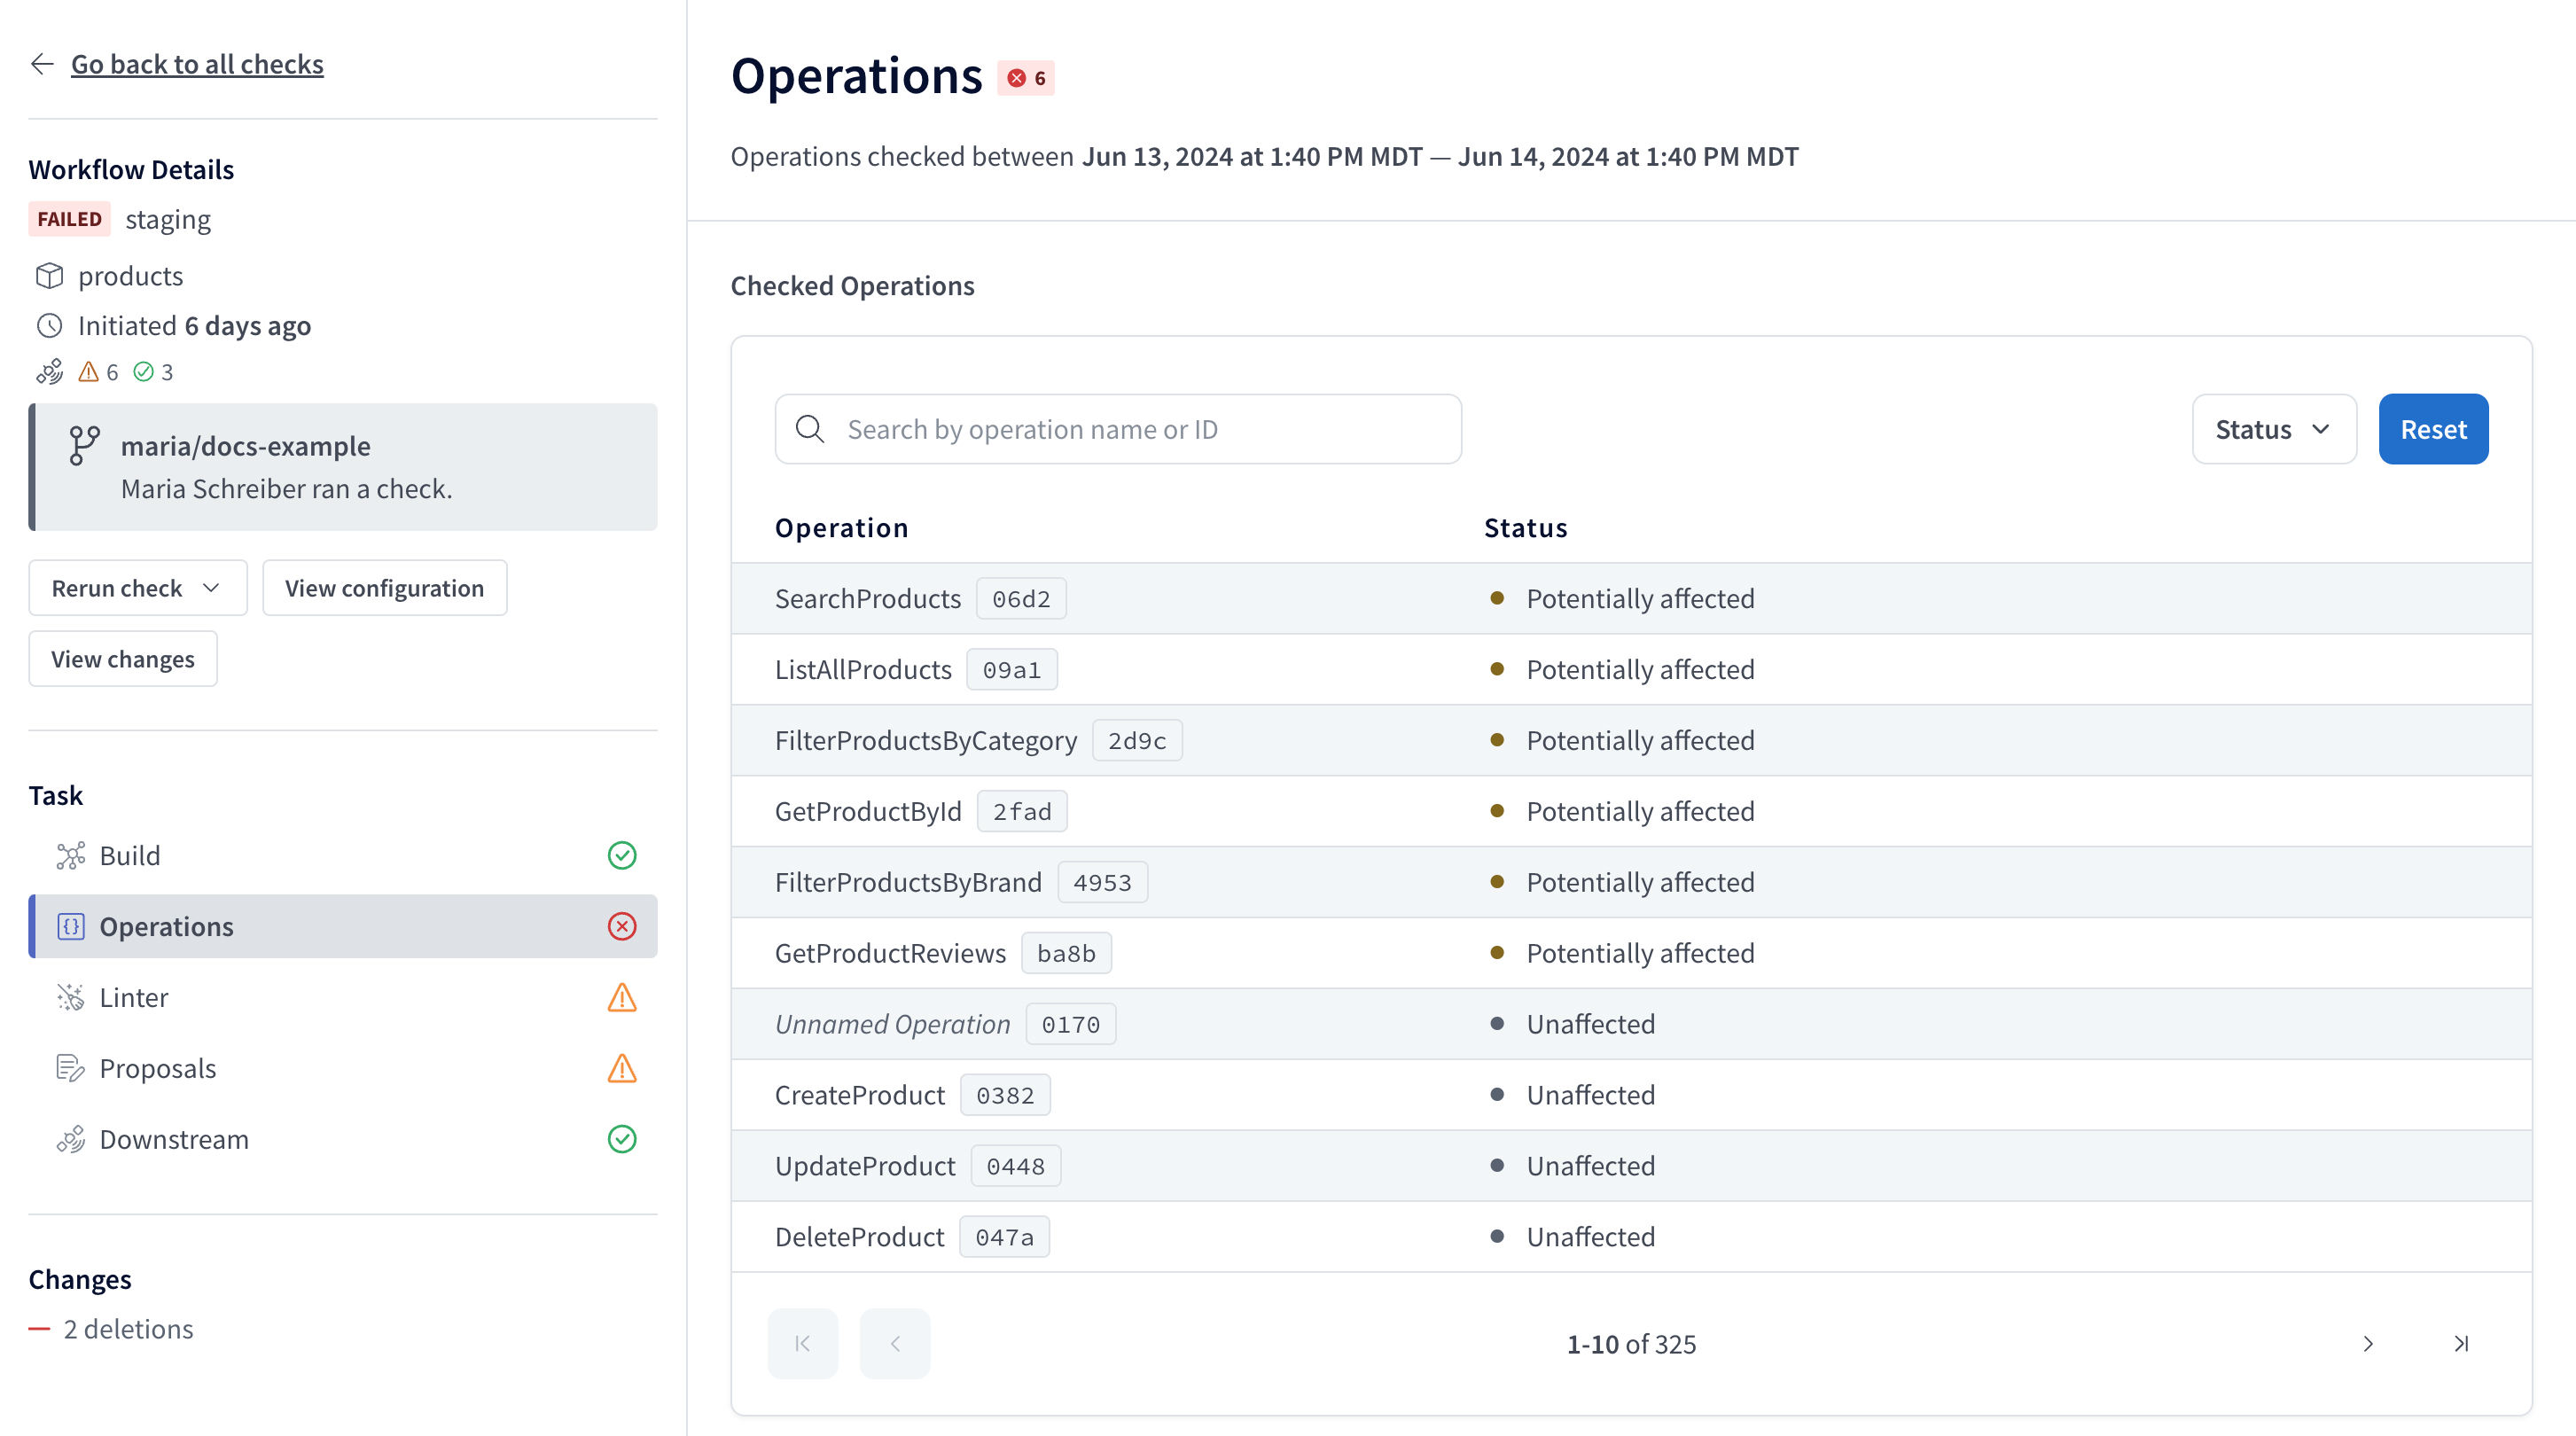Click the clock icon next to Initiated

point(49,326)
